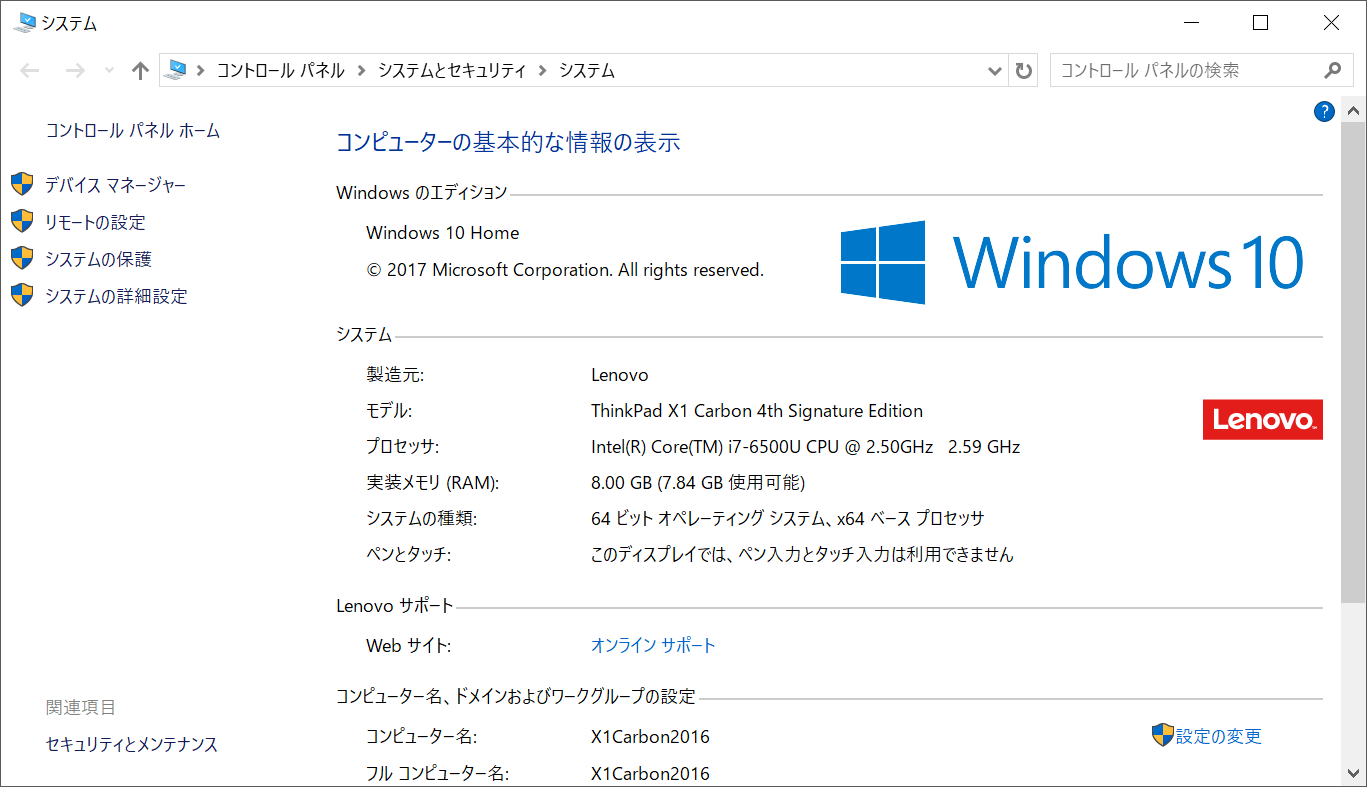Open デバイス マネージャー link
Screen dimensions: 1367x787
115,186
